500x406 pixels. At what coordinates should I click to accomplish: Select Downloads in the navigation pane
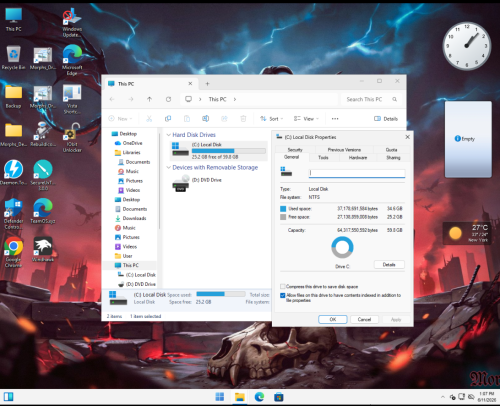click(x=131, y=218)
